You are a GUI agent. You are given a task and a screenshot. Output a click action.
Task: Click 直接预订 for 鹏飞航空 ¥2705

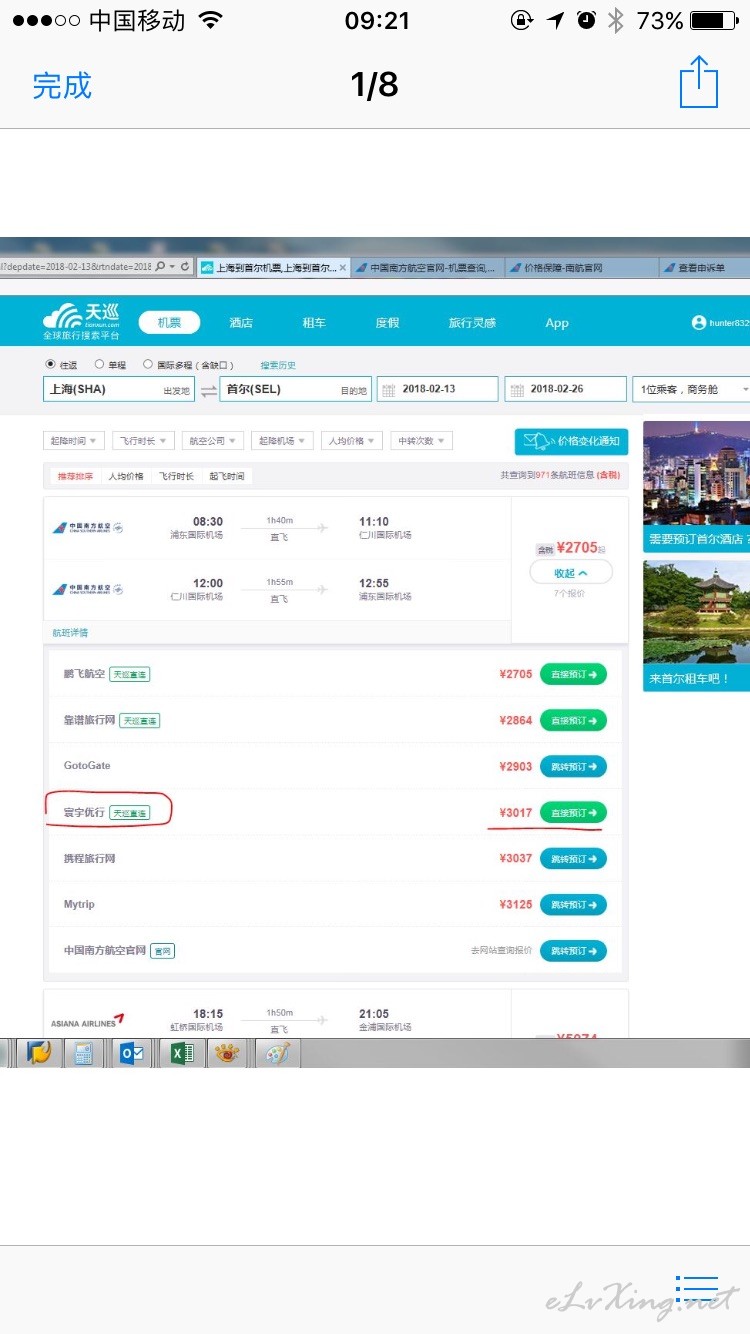(573, 675)
